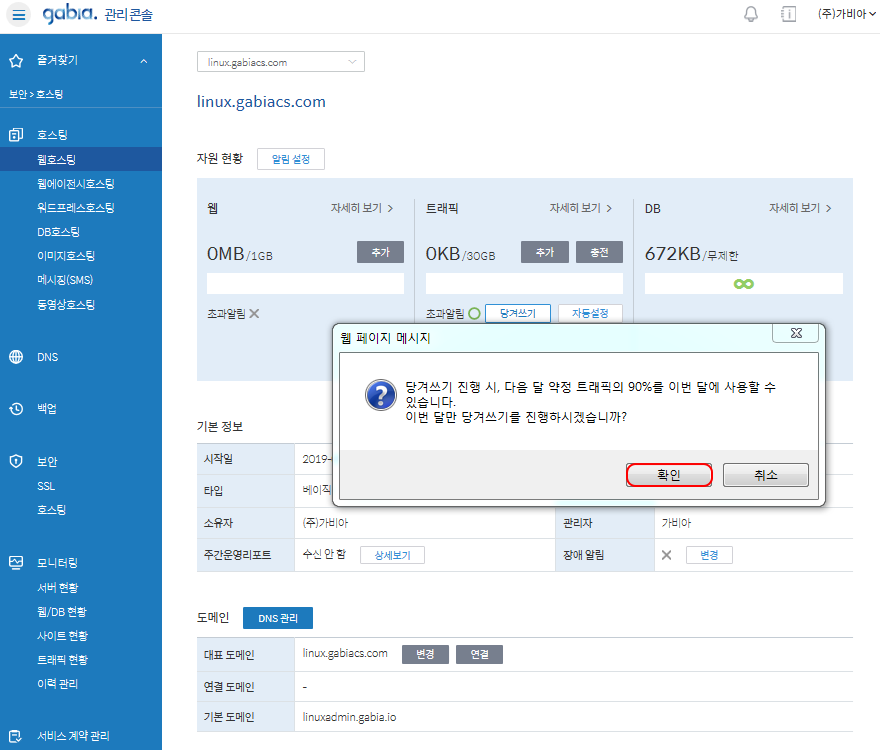Click the 672KB DB usage value
Viewport: 880px width, 750px height.
672,254
